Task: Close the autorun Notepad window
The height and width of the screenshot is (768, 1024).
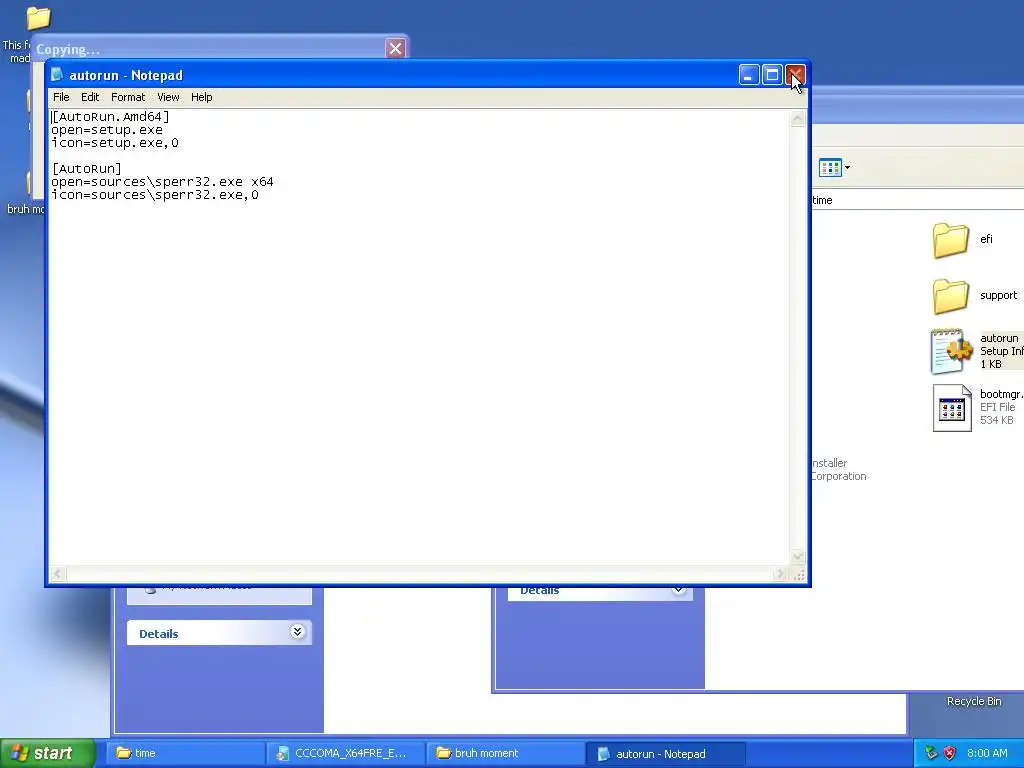Action: pos(795,75)
